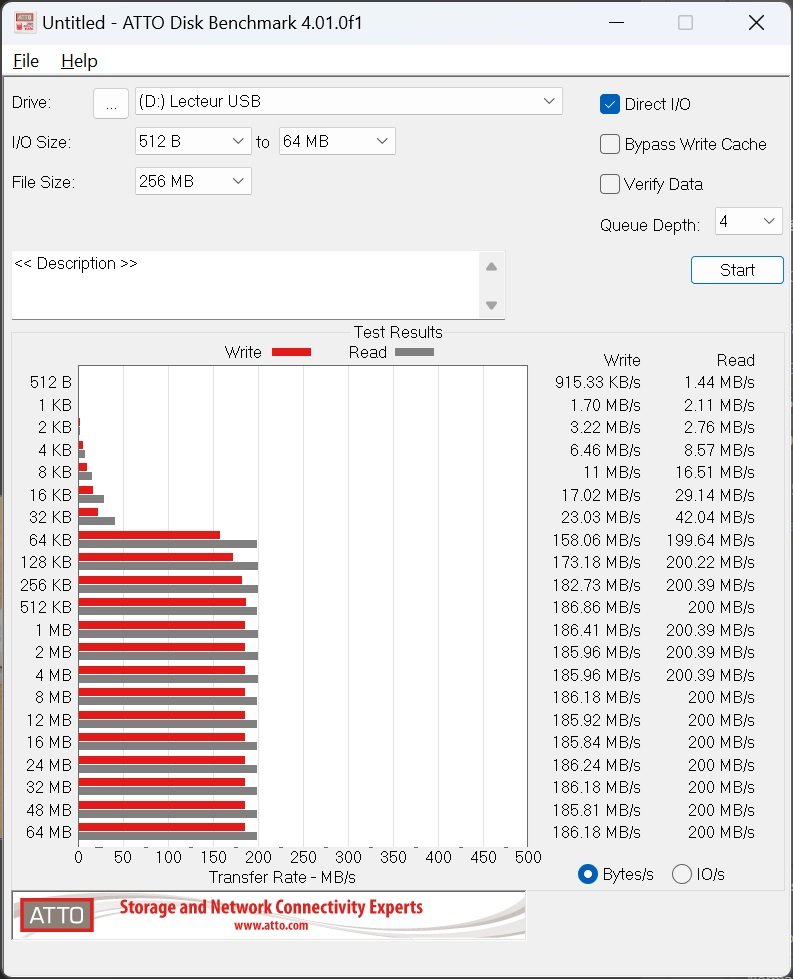Click the red Write legend swatch
793x979 pixels.
292,352
